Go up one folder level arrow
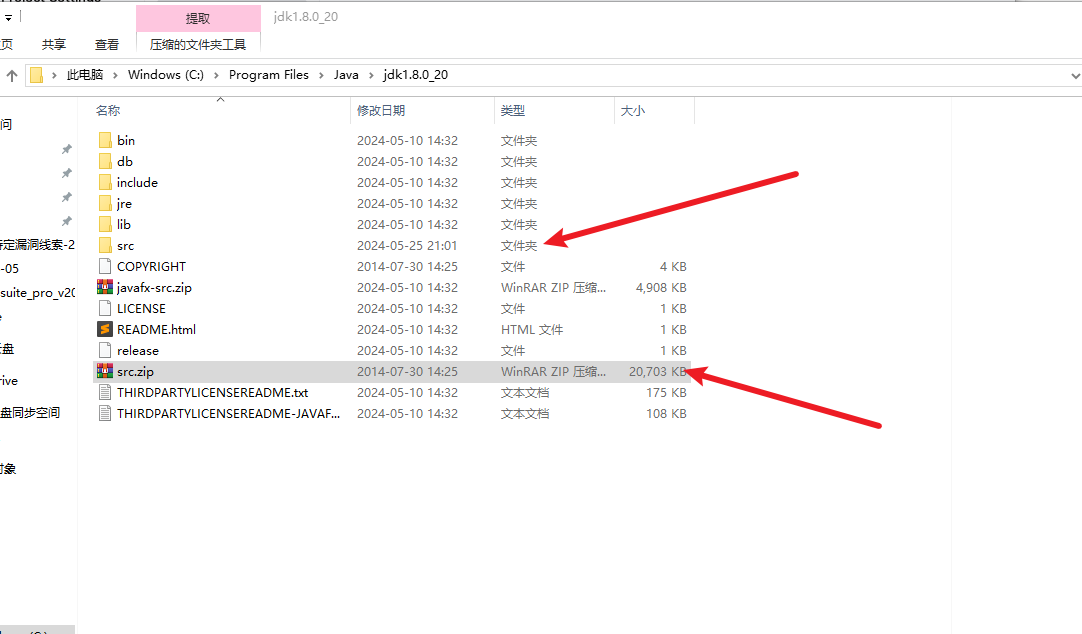The height and width of the screenshot is (634, 1082). pos(12,75)
